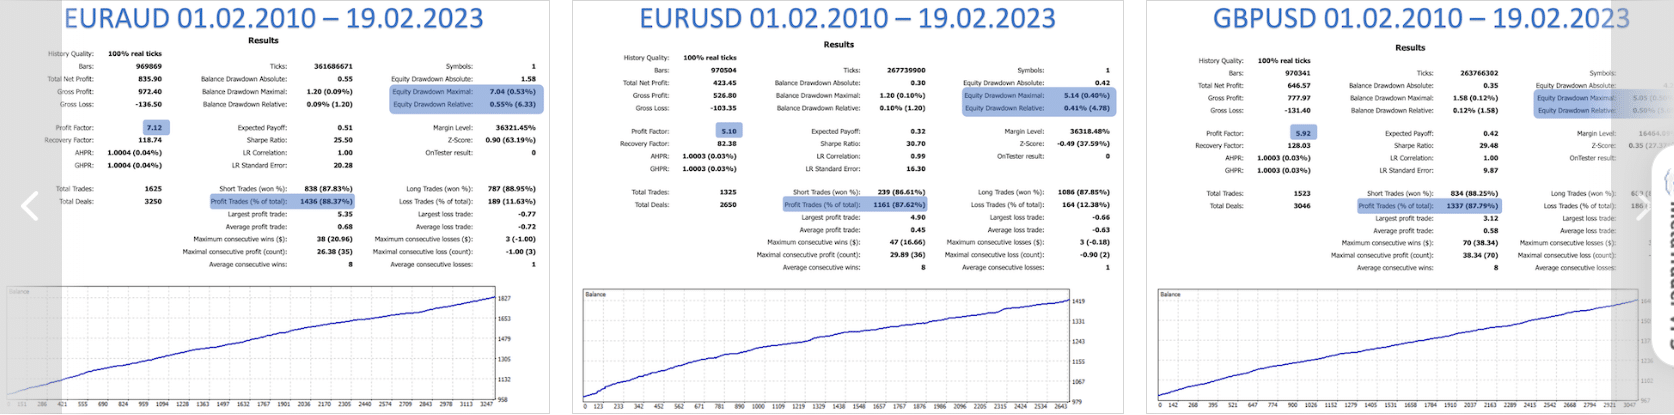Click the EURAUD 01.02.2010 – 19.02.2023 heading
The image size is (1674, 415).
274,19
